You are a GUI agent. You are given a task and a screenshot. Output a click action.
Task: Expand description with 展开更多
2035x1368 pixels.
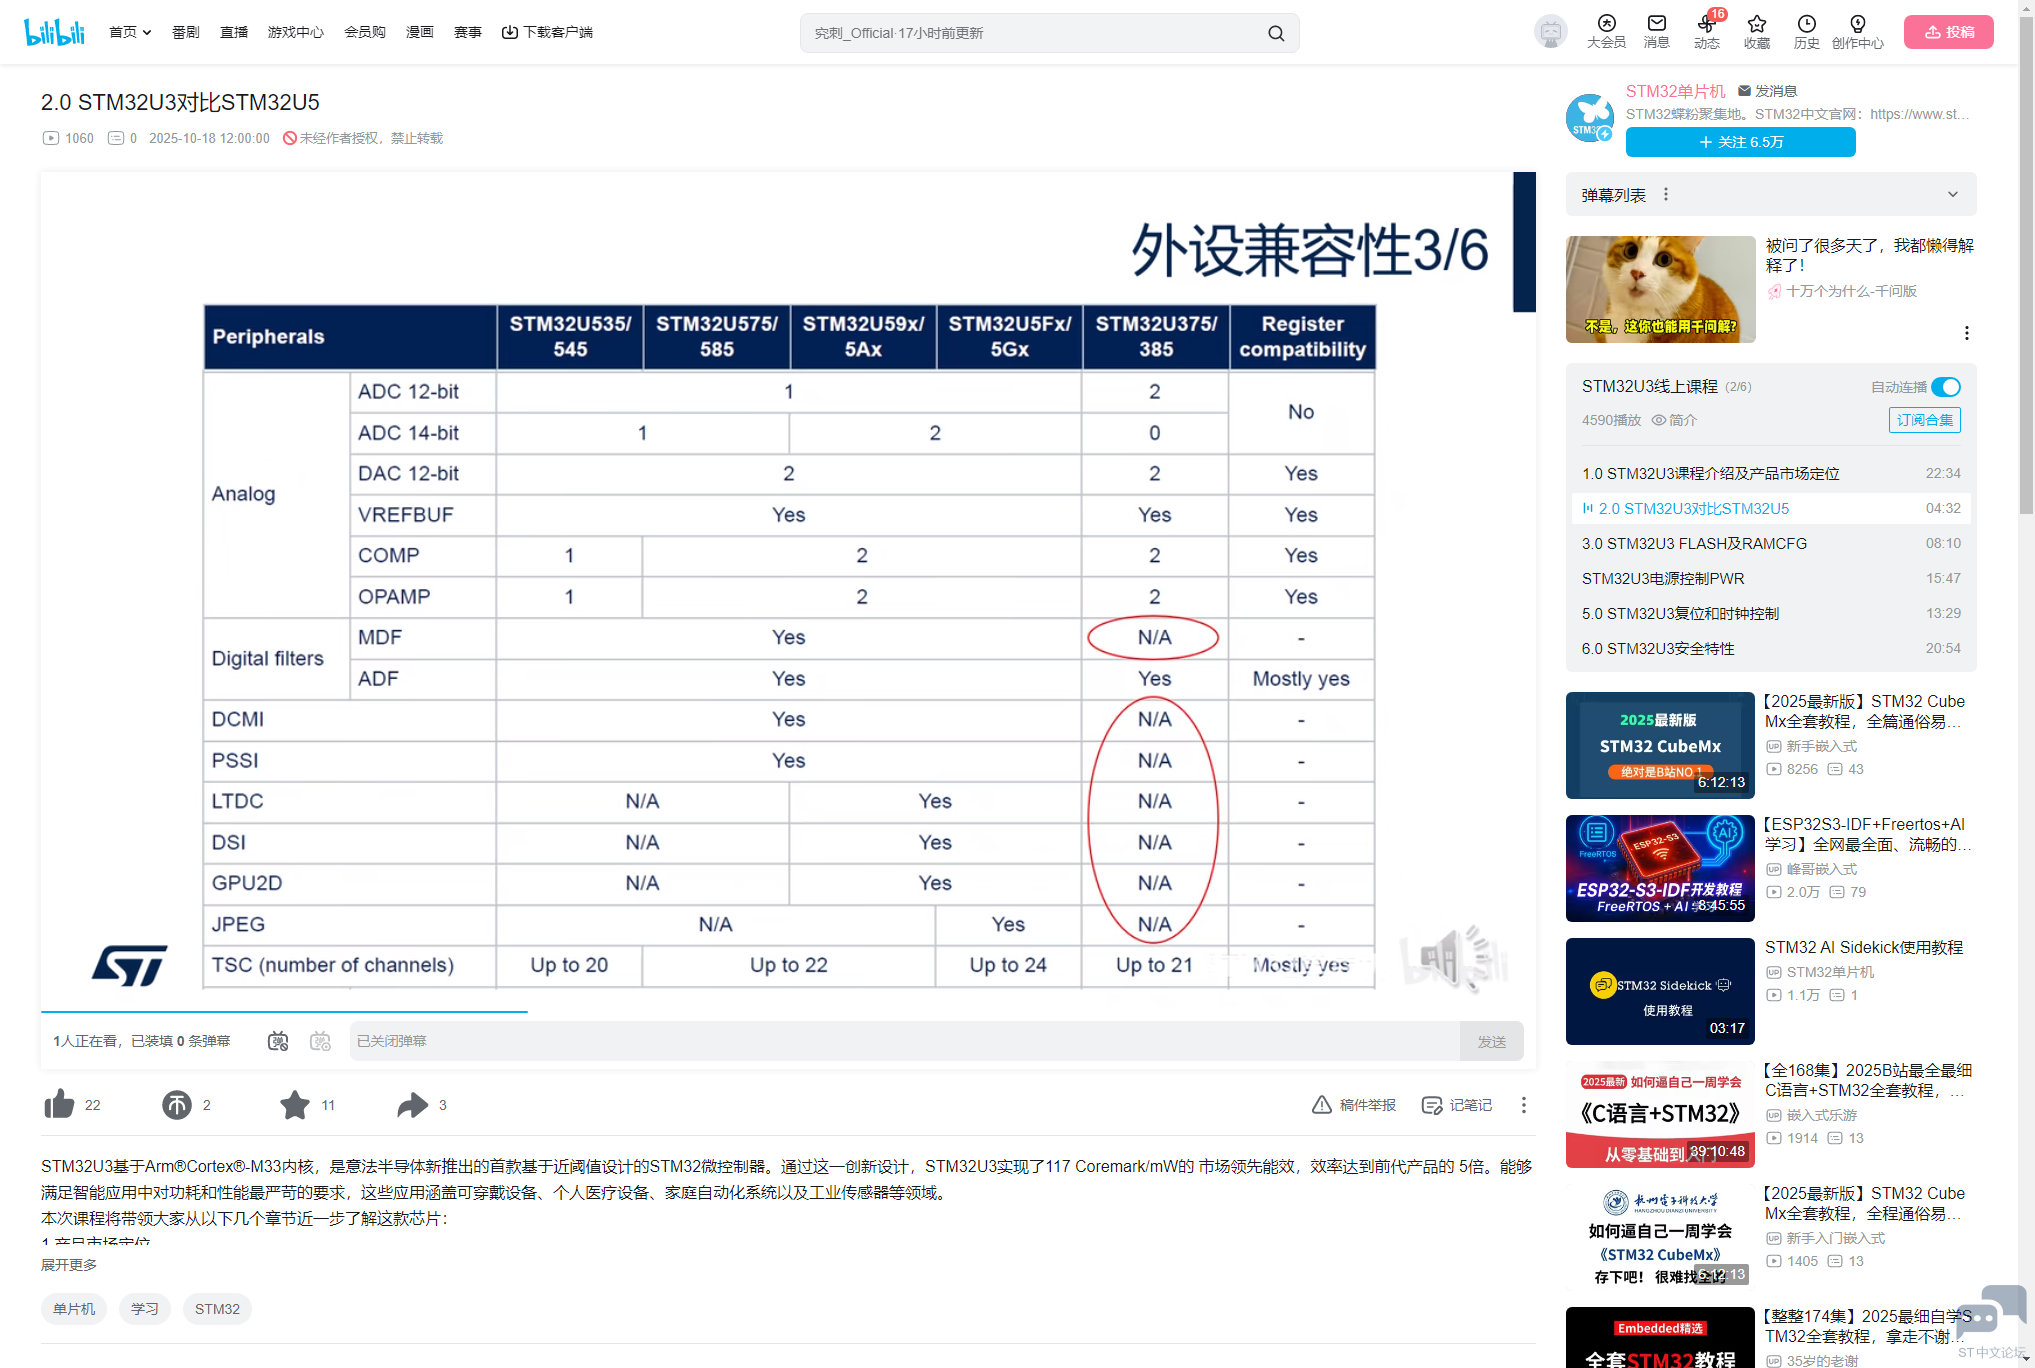[x=69, y=1264]
